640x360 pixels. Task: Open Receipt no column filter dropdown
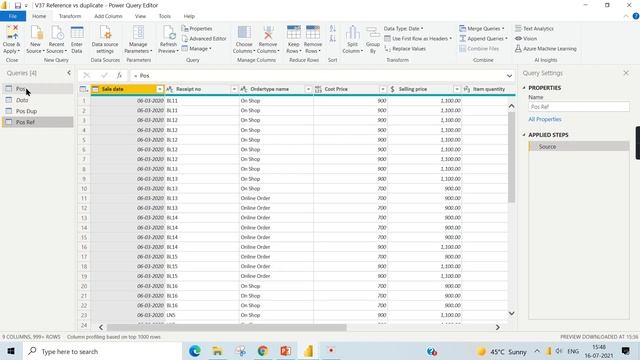(x=234, y=89)
